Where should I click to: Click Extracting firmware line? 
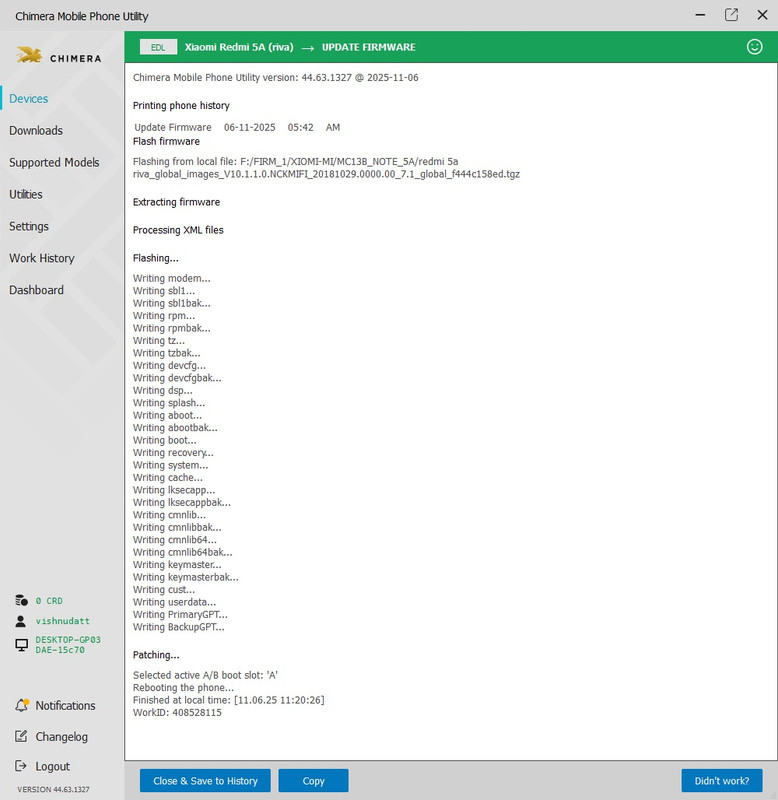(x=177, y=202)
